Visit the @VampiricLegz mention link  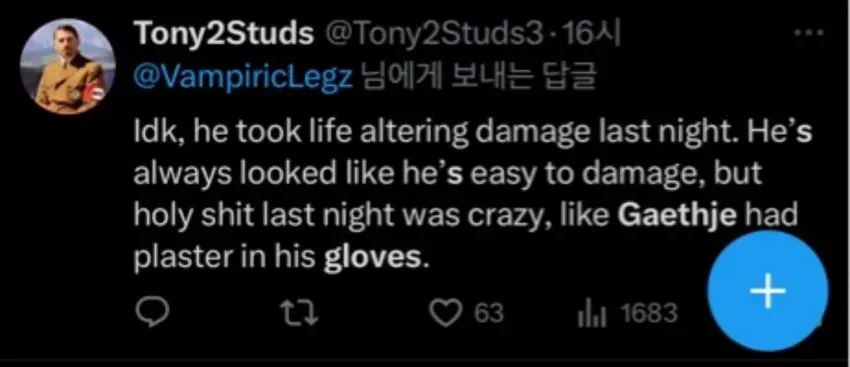tap(243, 80)
